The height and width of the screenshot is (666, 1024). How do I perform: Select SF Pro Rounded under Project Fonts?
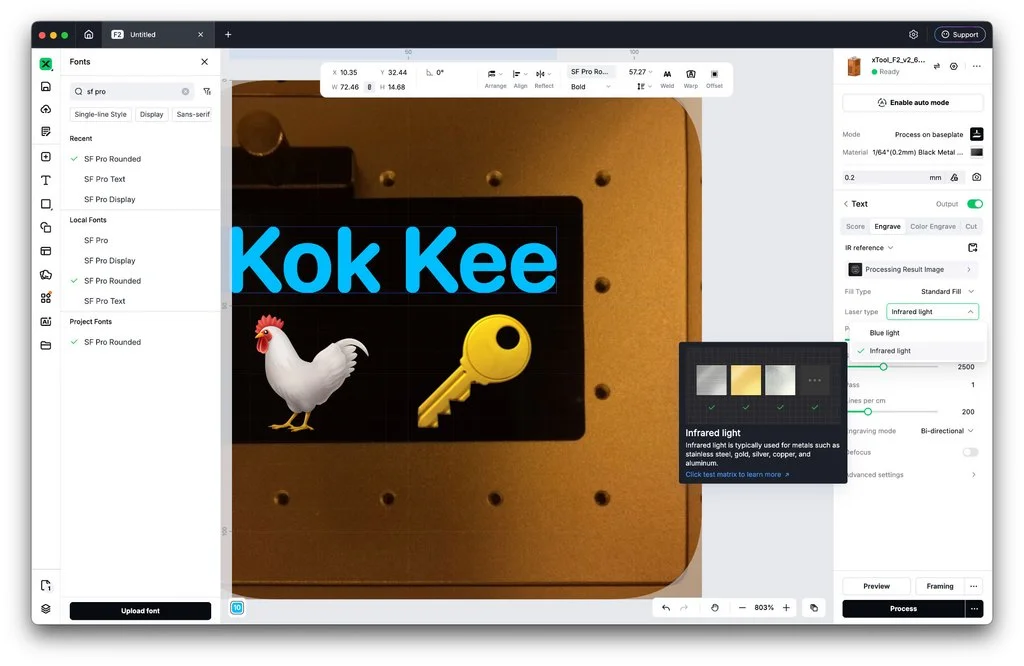[112, 342]
